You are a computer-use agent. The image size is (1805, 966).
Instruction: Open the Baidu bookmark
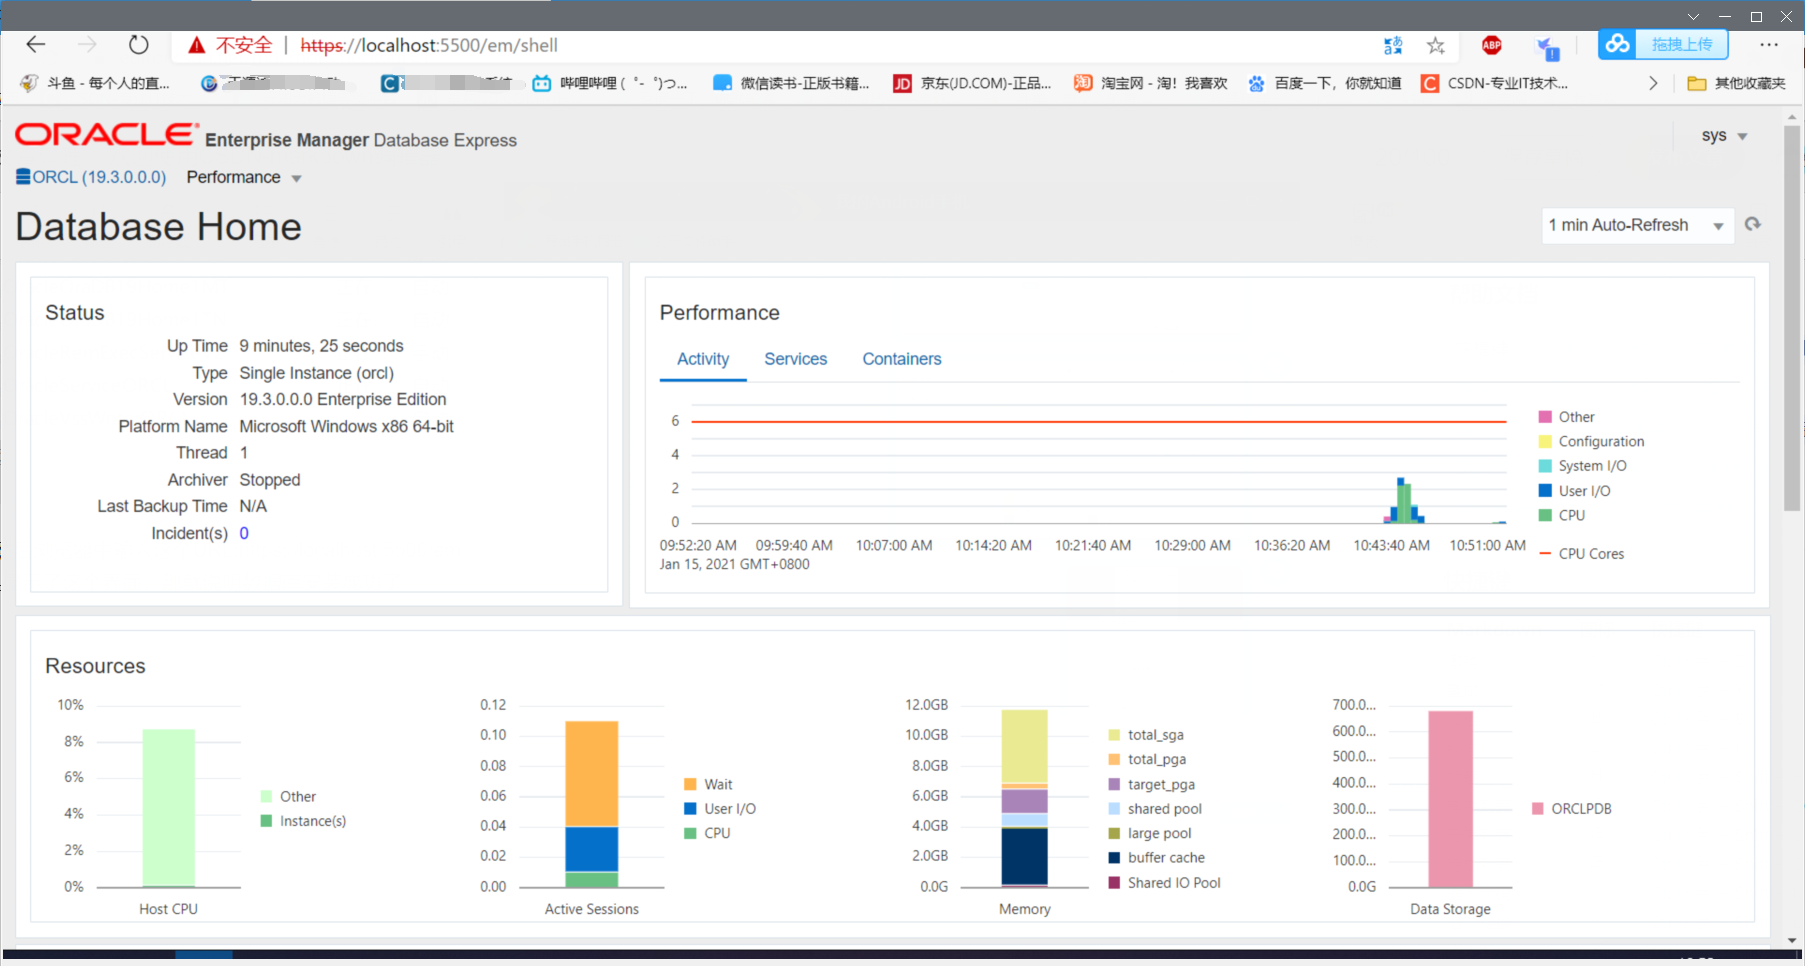(x=1324, y=83)
